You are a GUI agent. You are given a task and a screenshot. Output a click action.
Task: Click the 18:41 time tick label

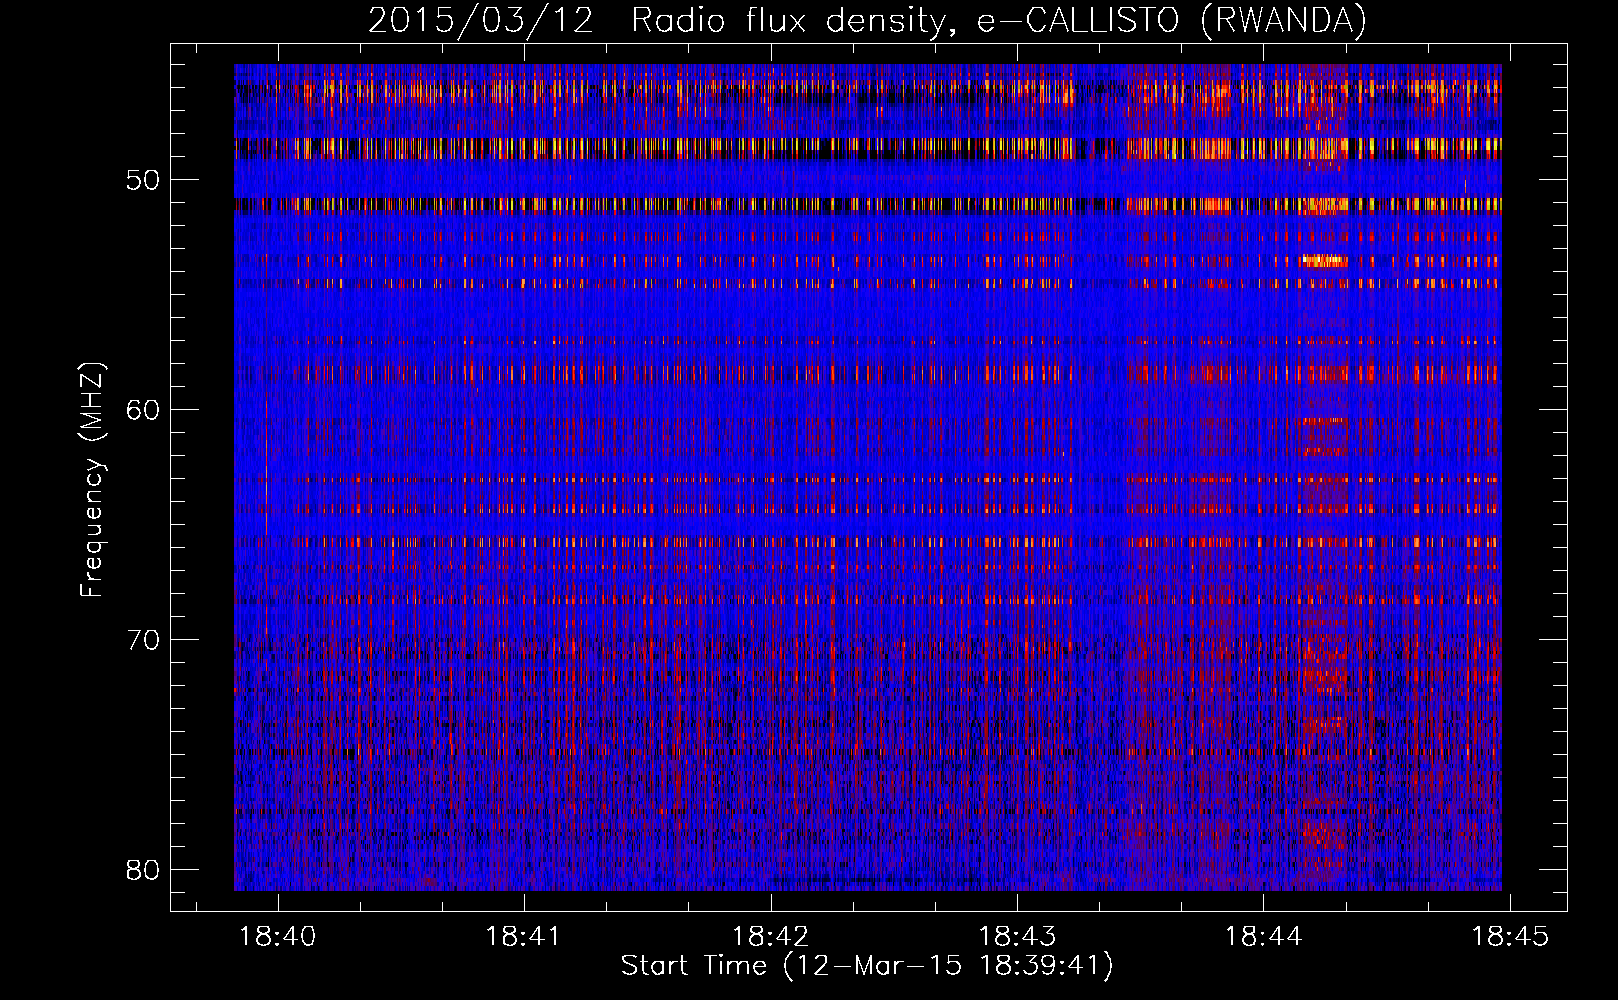[x=524, y=936]
